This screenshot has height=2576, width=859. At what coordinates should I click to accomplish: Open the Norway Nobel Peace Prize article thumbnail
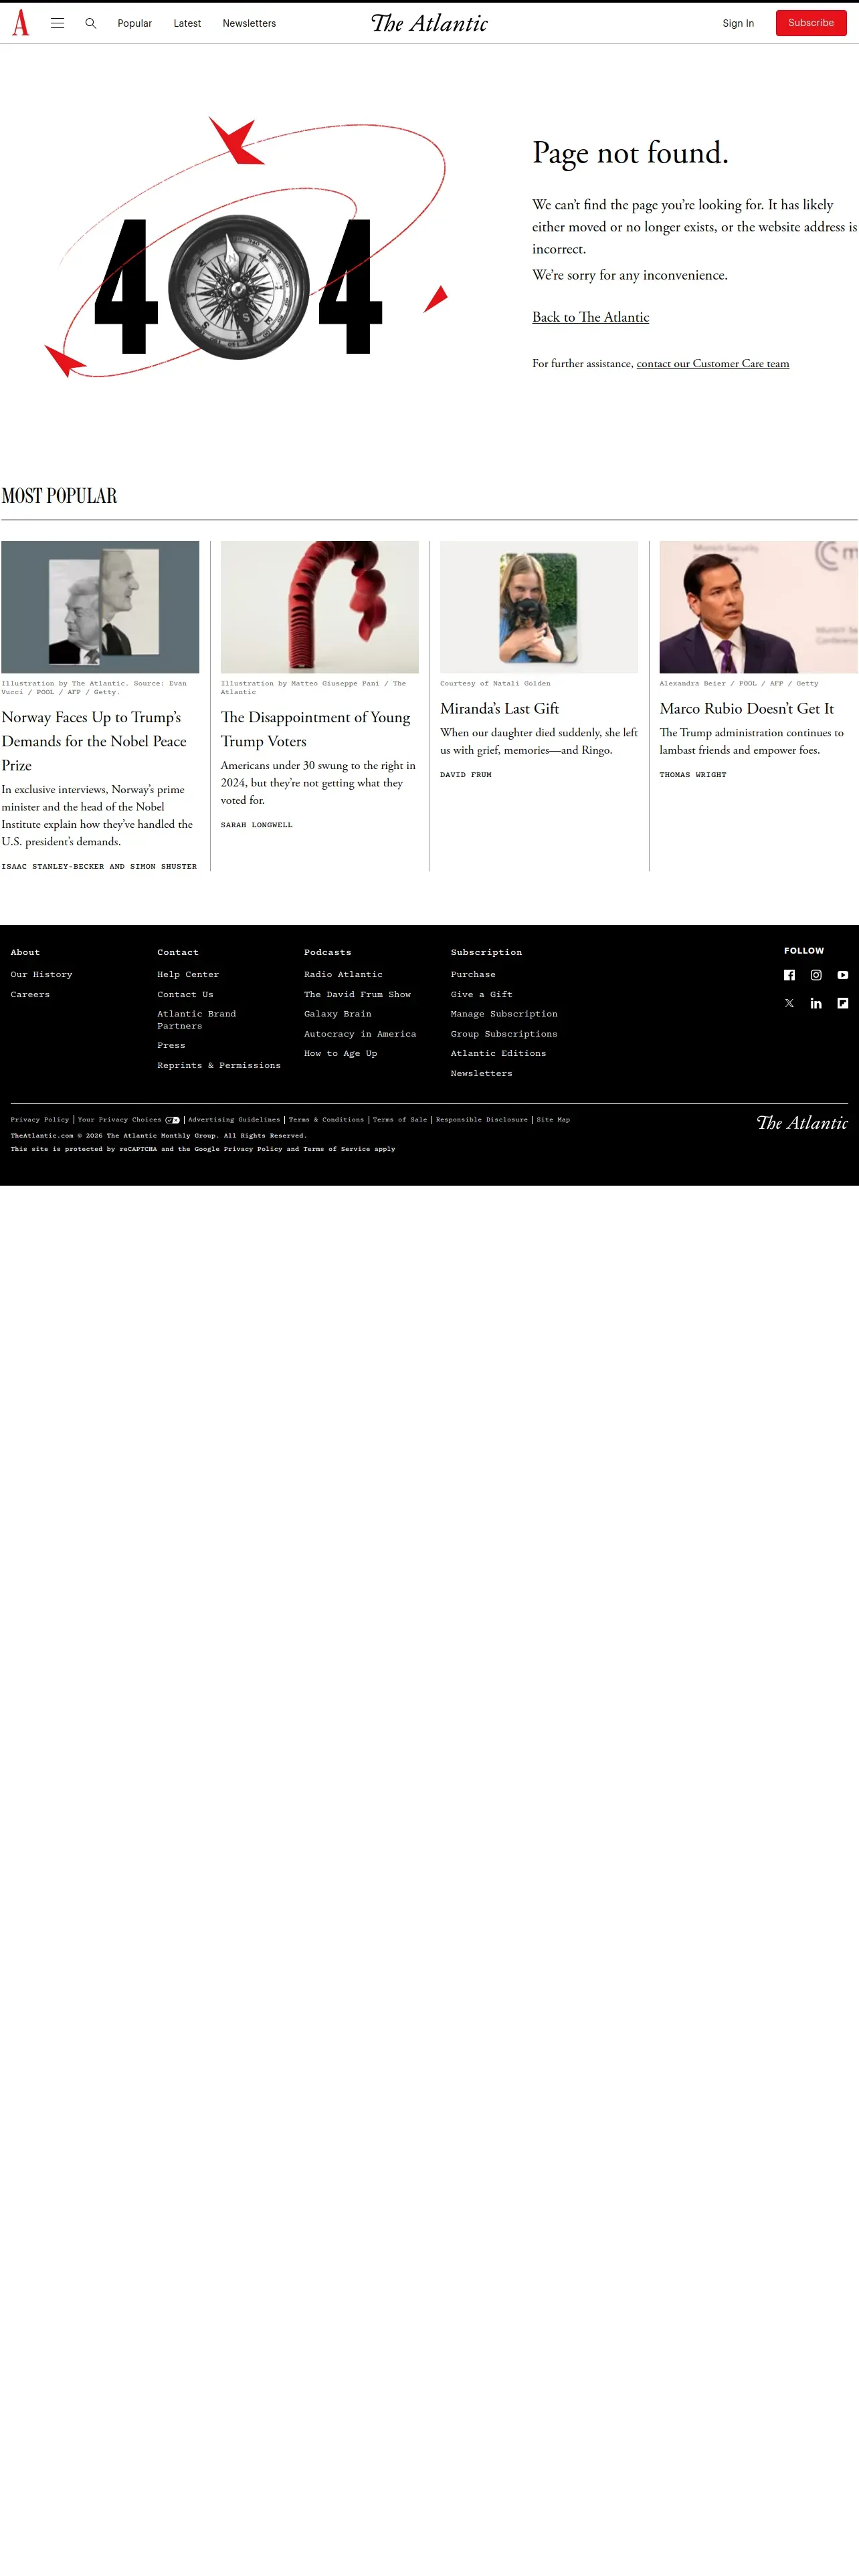click(100, 607)
